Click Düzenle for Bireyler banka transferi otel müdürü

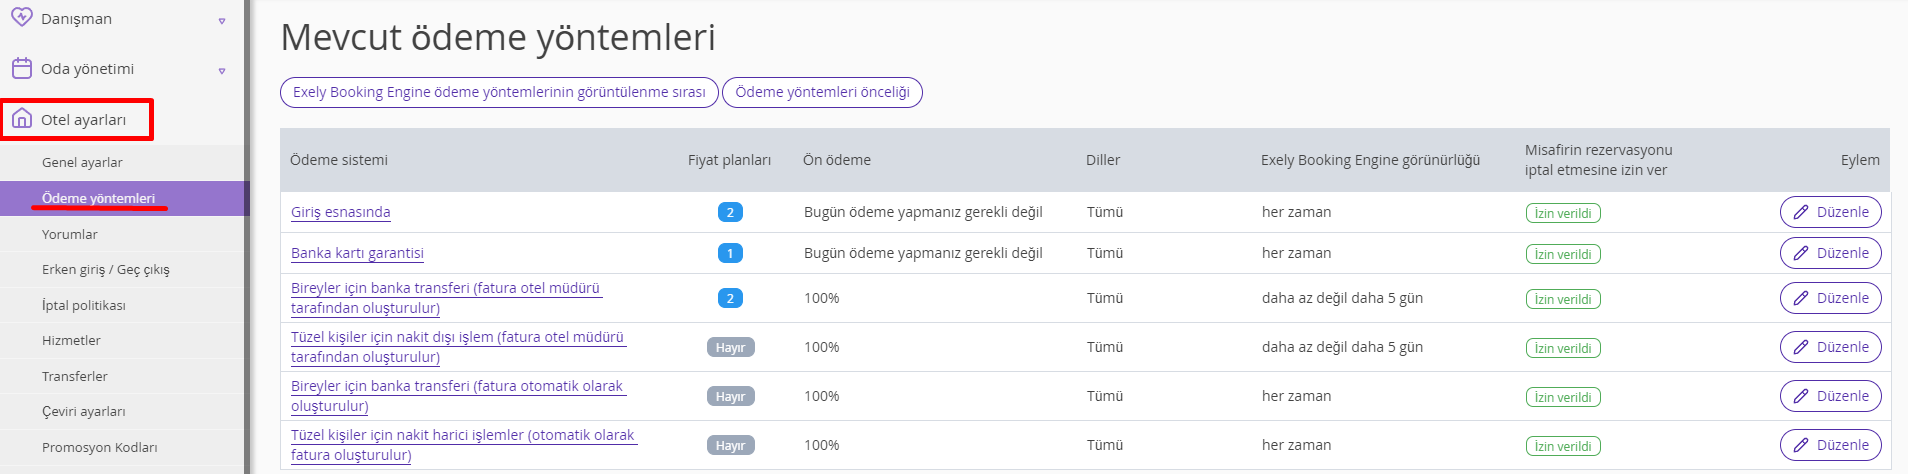[x=1830, y=298]
